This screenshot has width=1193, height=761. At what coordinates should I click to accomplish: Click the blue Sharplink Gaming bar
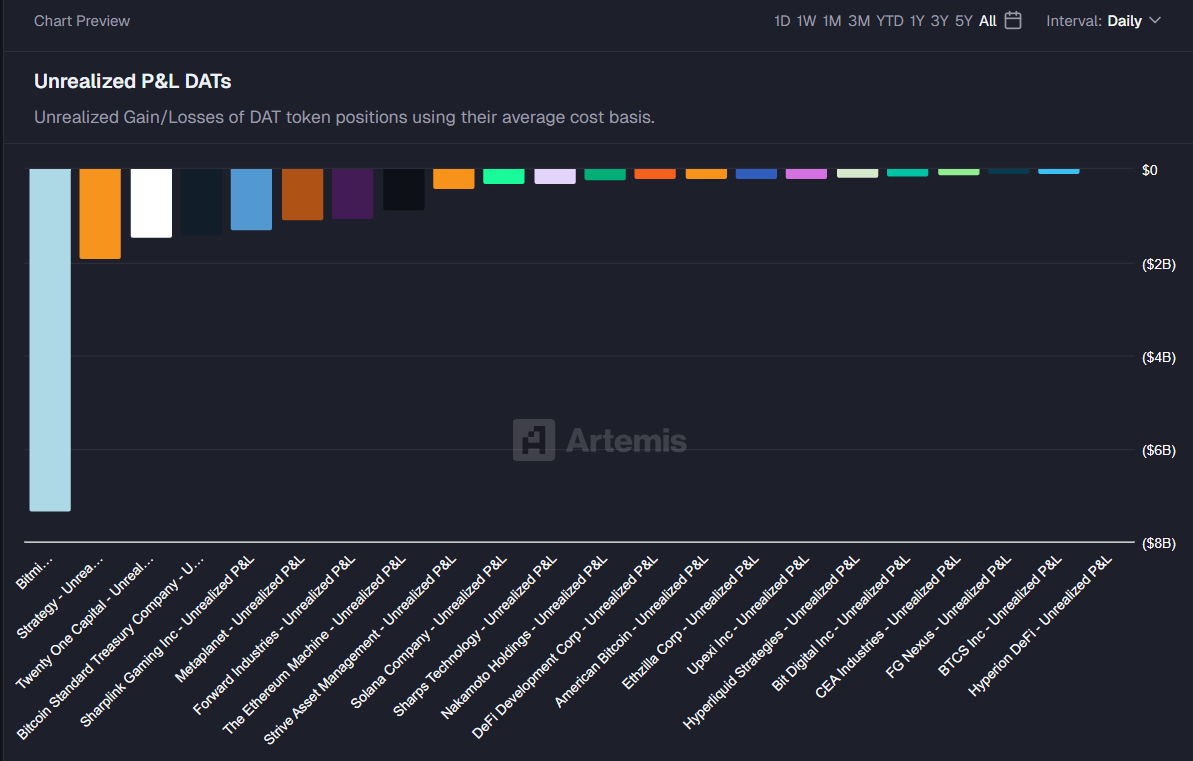click(x=251, y=199)
